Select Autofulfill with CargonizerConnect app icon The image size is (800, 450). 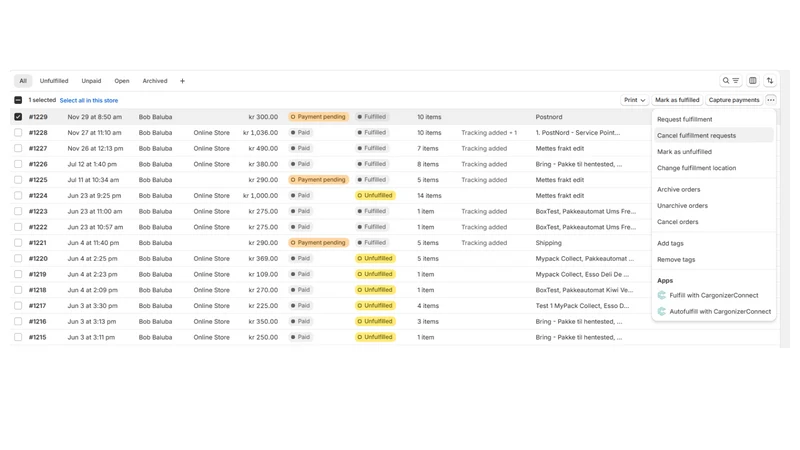click(662, 311)
